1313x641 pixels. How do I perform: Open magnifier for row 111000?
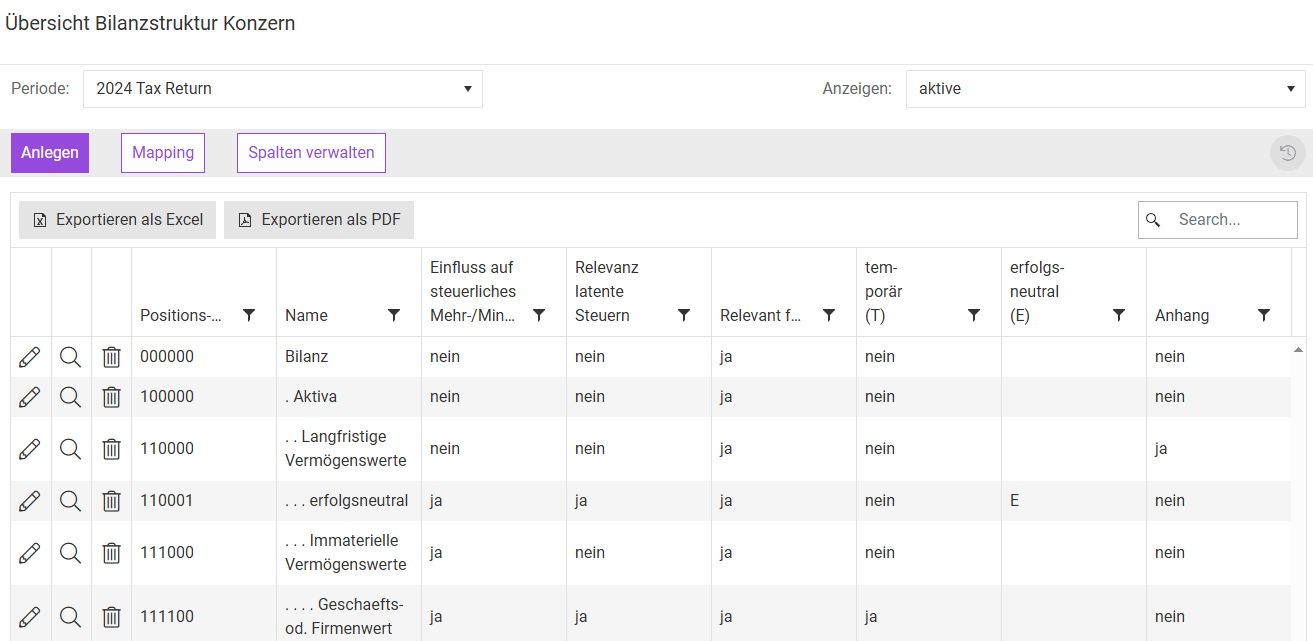70,553
